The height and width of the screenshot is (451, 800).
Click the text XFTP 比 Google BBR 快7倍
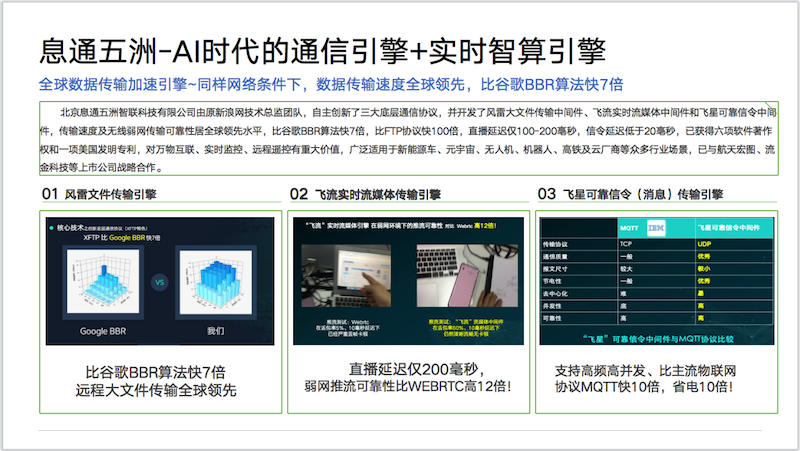(x=121, y=238)
